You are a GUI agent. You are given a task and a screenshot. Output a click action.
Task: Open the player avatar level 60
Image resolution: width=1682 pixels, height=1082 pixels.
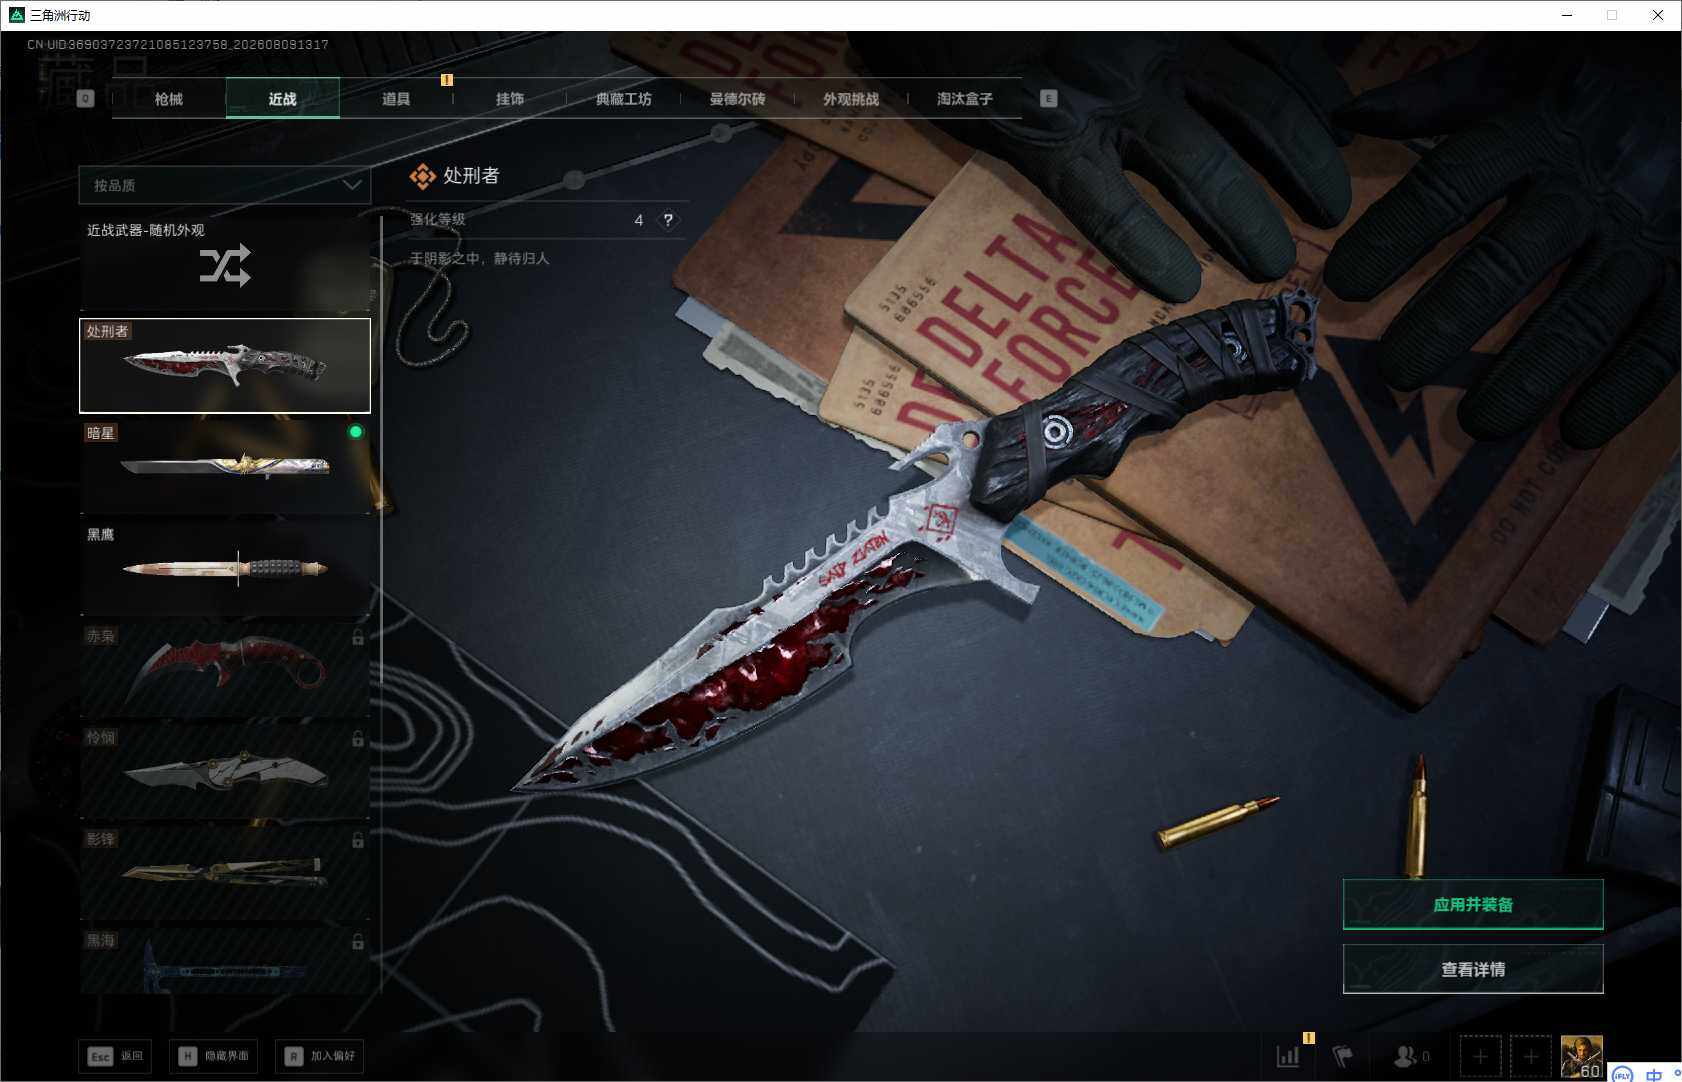coord(1582,1057)
